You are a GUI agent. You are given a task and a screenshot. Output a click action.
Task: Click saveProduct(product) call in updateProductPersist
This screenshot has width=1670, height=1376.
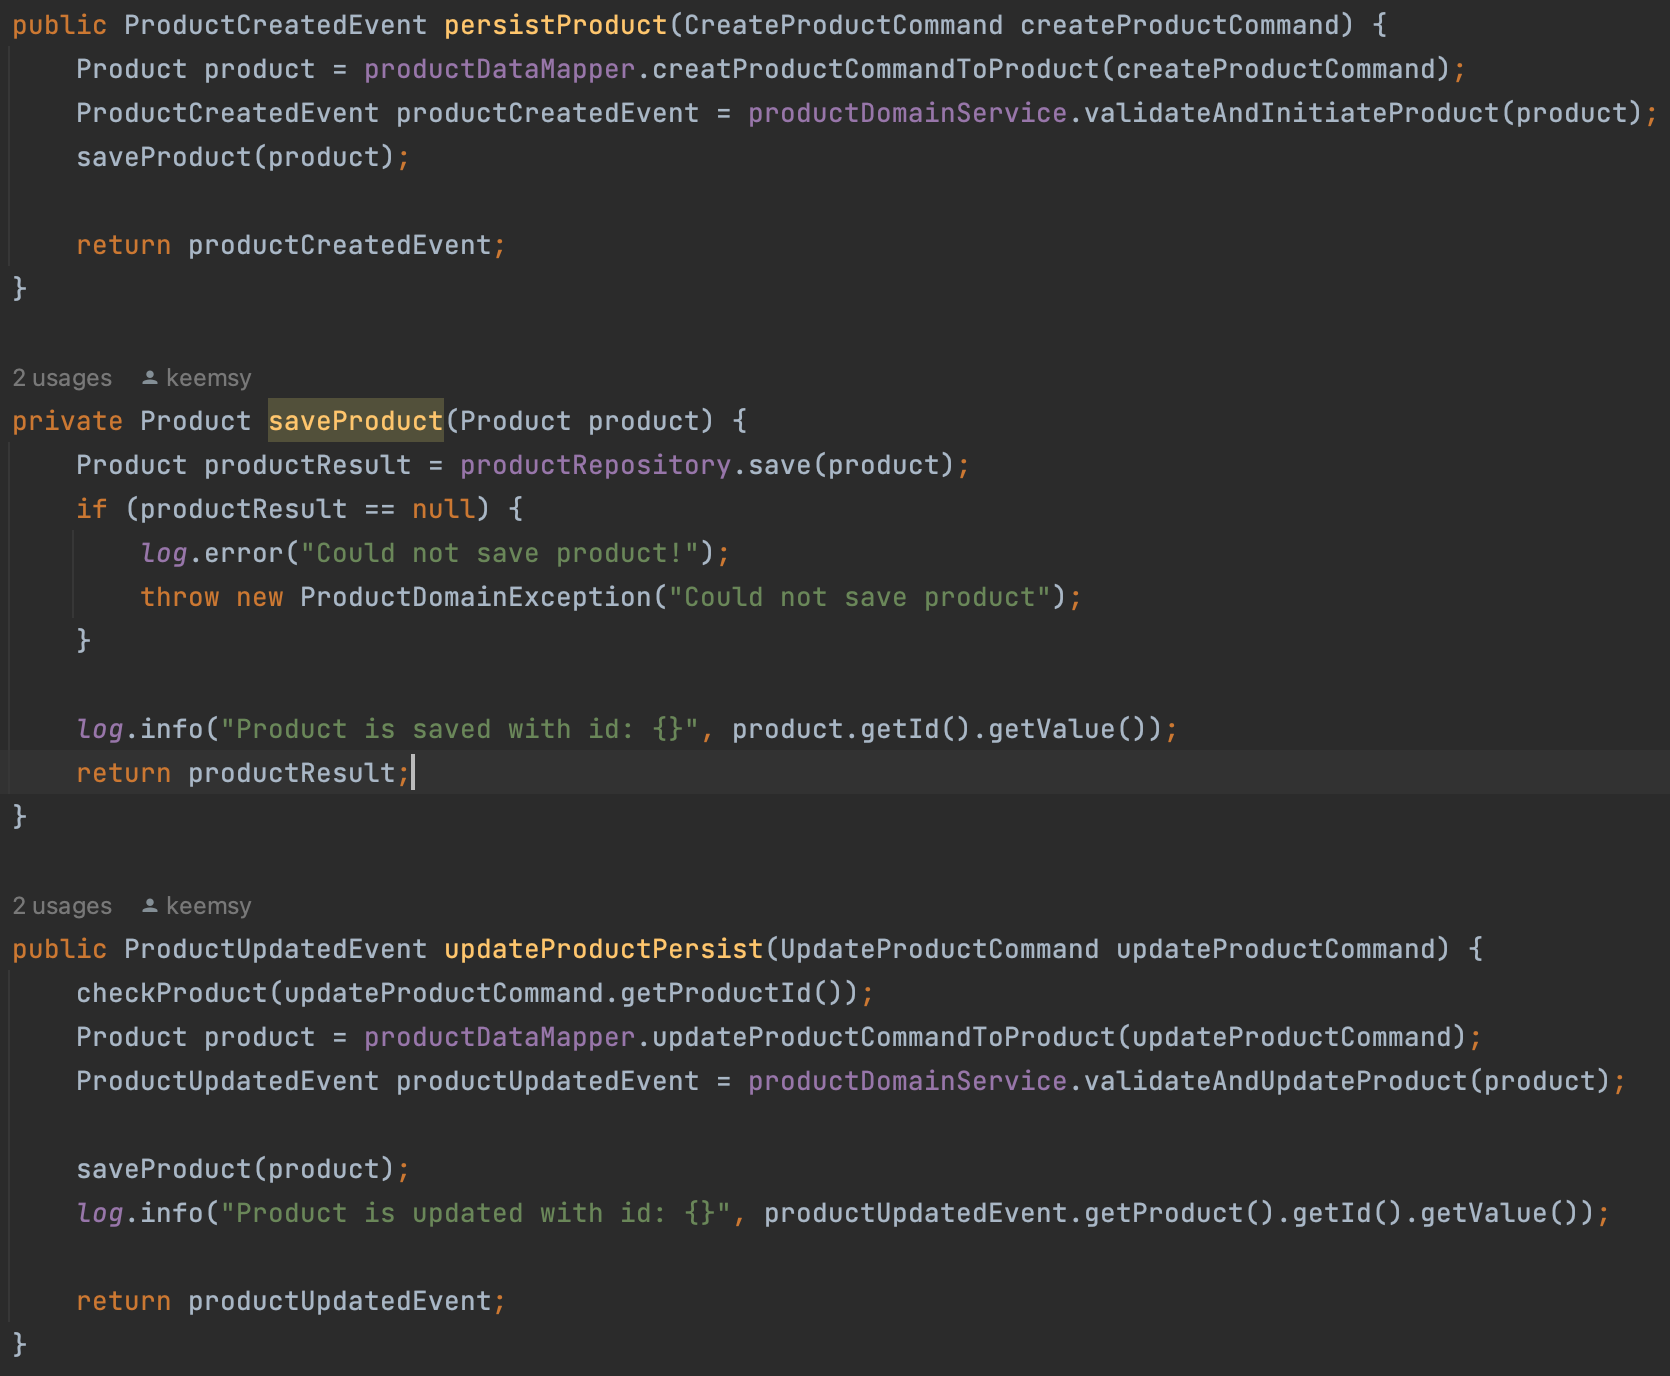tap(236, 1169)
